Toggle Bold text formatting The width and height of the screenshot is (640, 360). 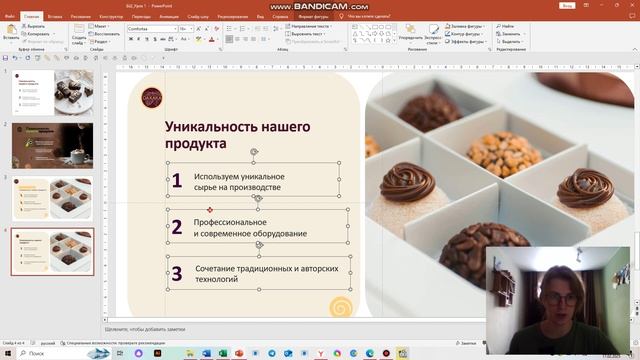point(131,39)
